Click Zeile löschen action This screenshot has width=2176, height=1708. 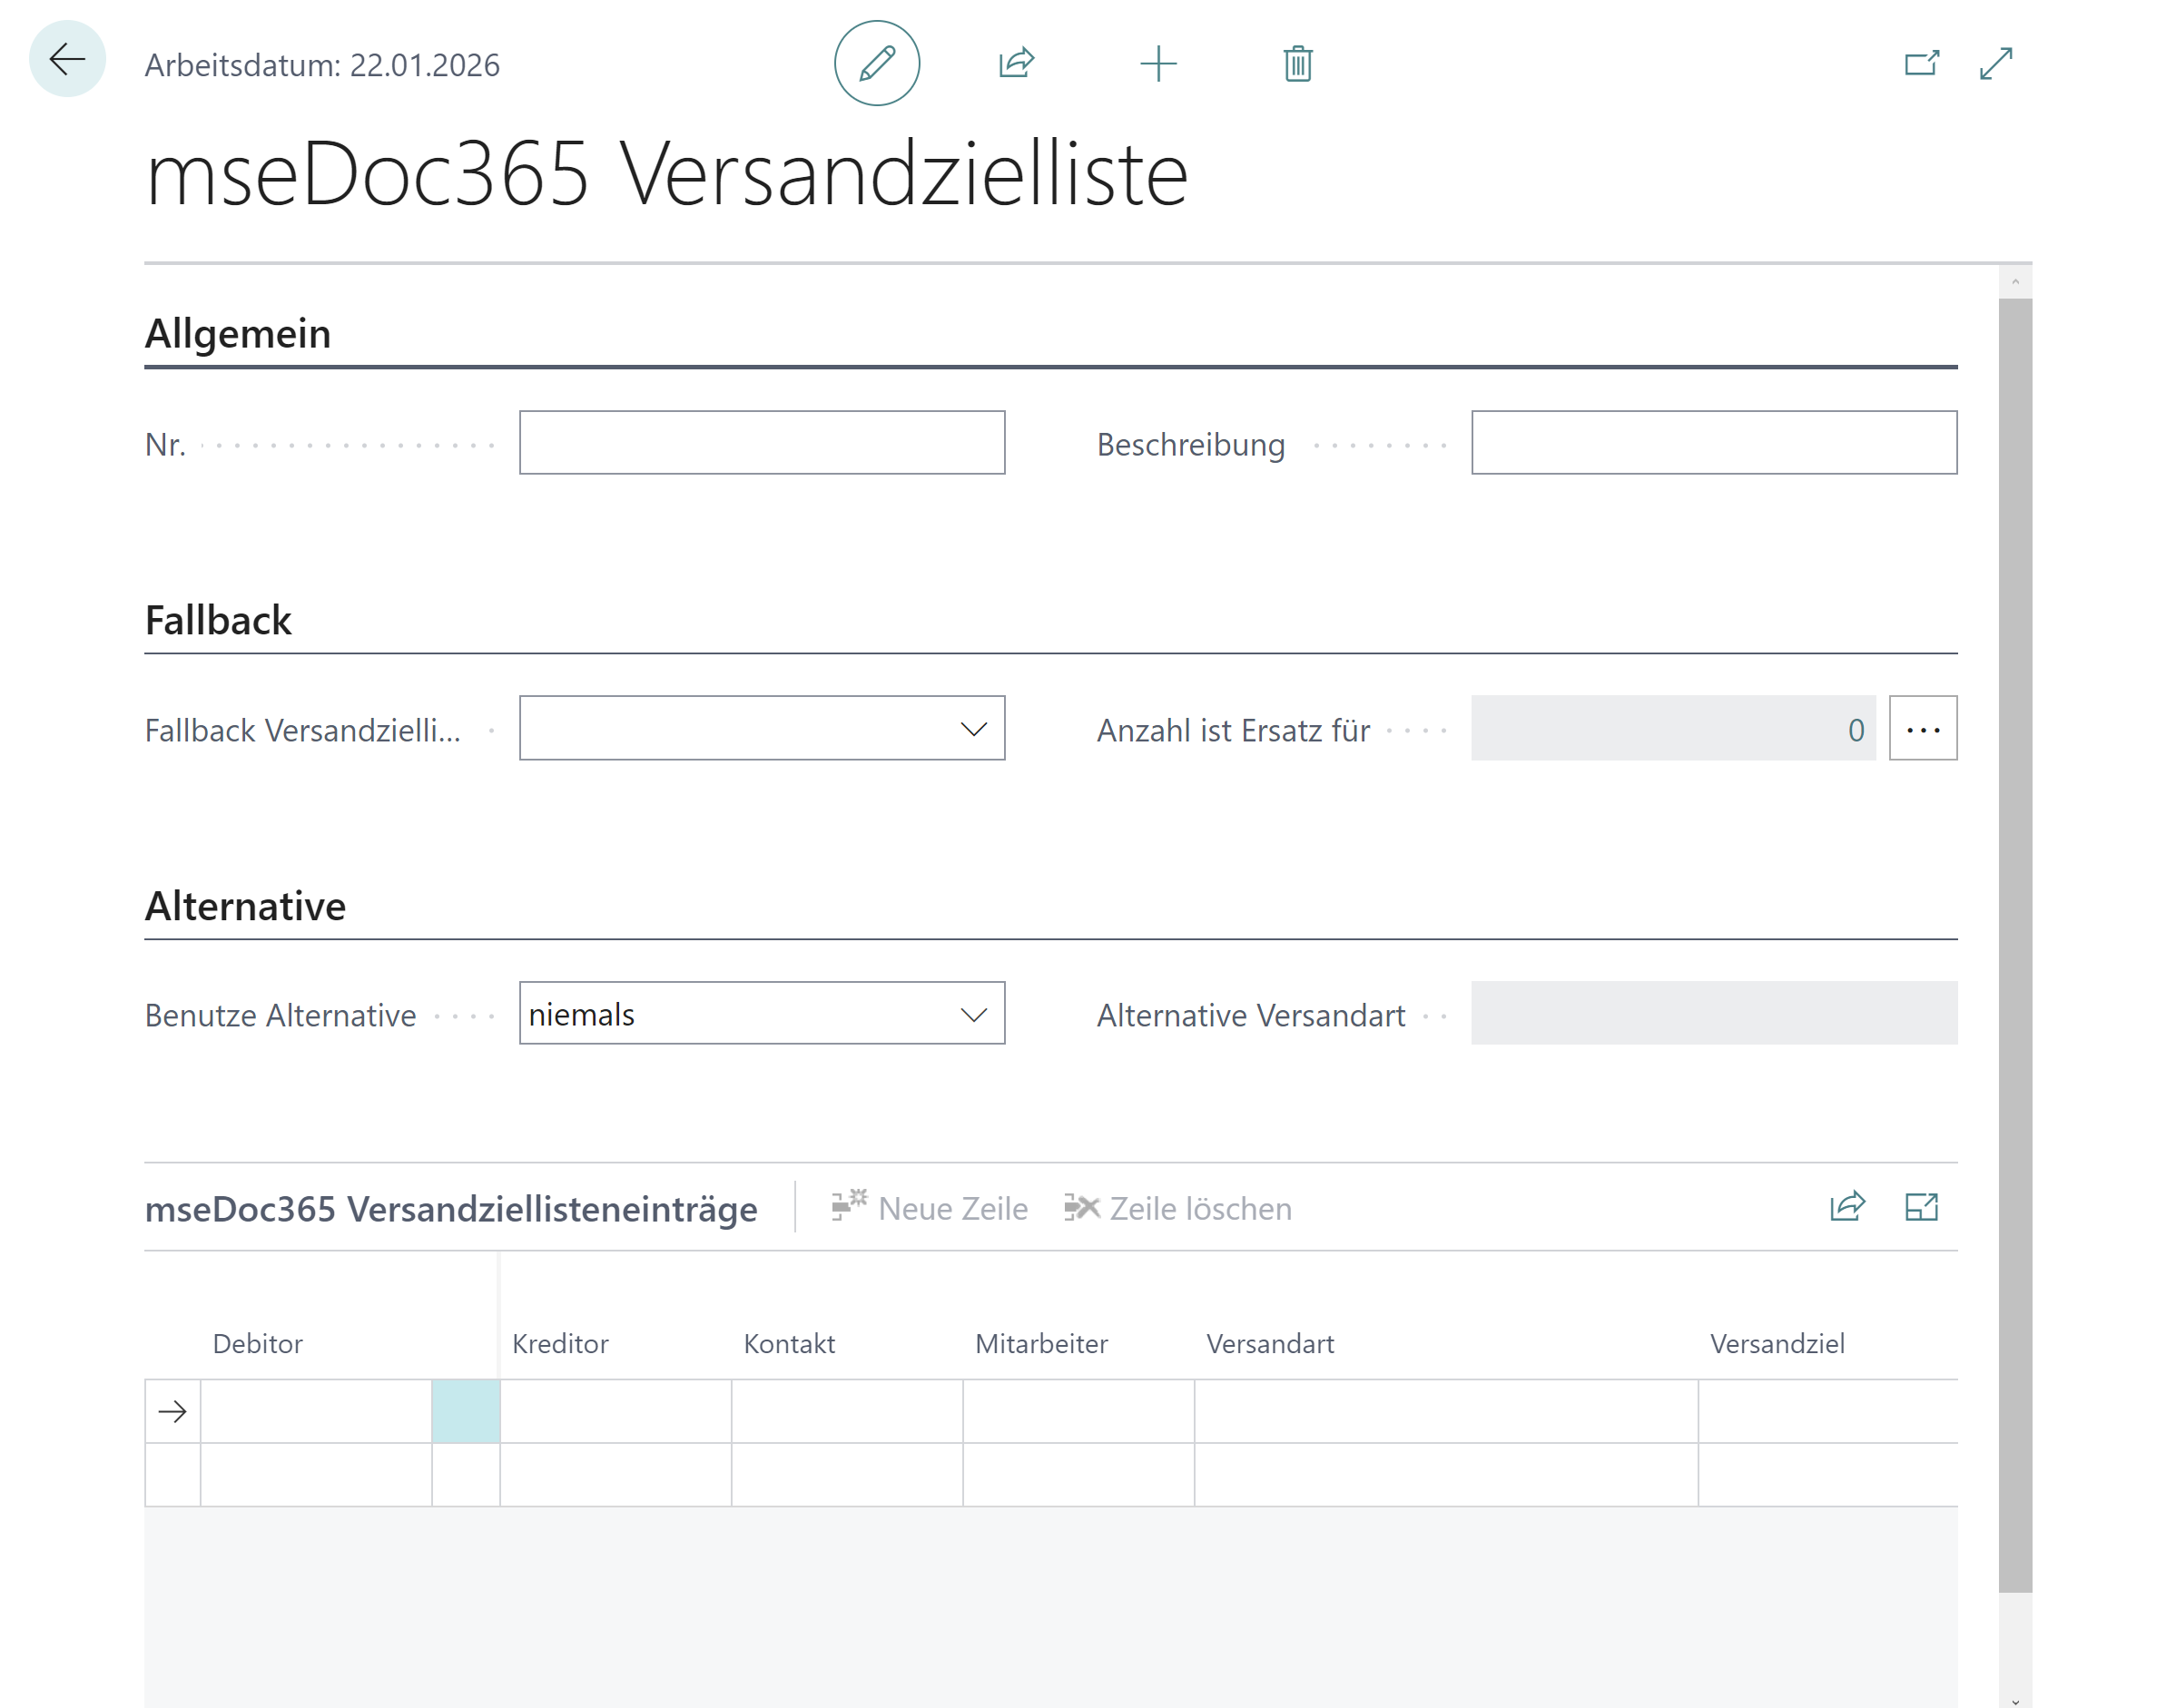click(1178, 1208)
